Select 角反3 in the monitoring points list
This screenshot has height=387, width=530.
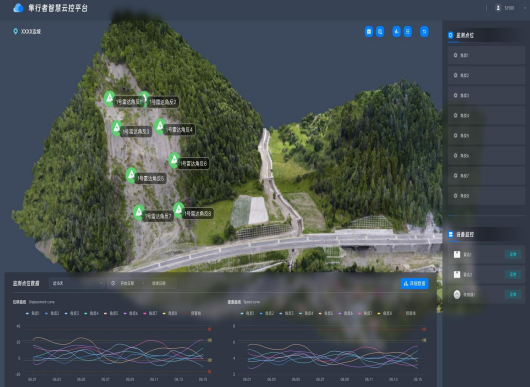pos(486,95)
